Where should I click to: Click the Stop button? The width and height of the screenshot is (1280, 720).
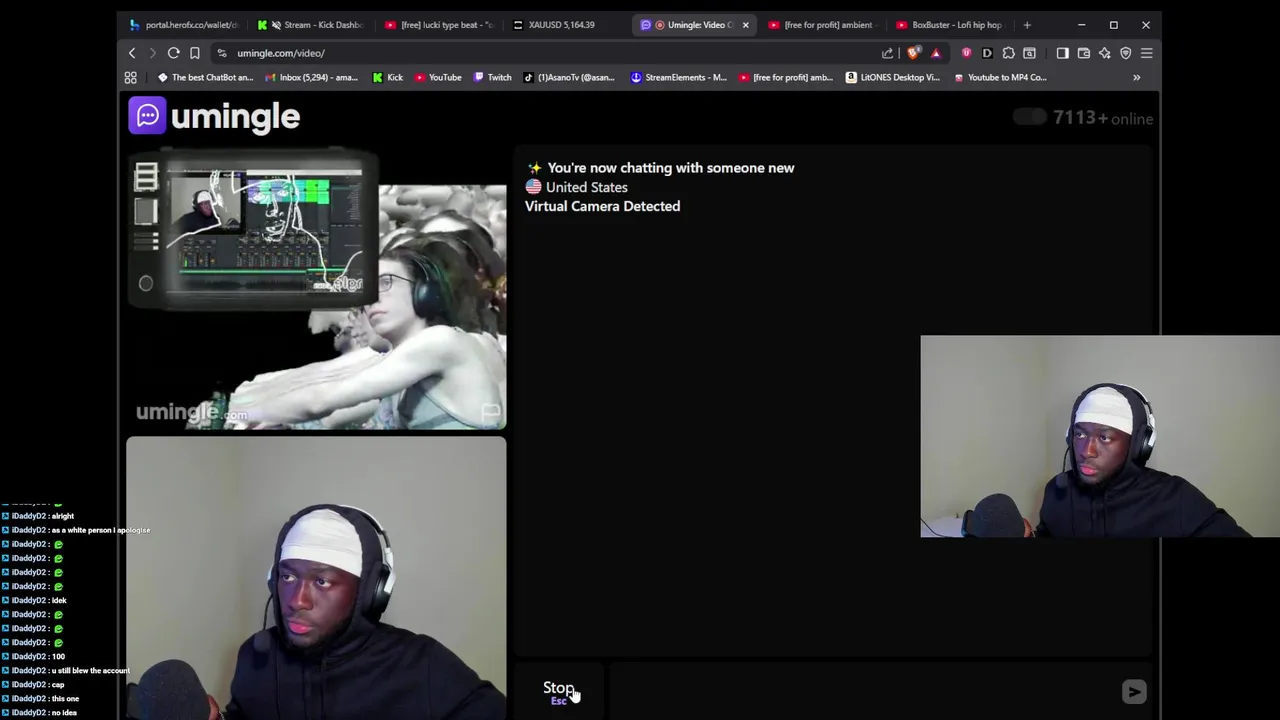[x=558, y=691]
